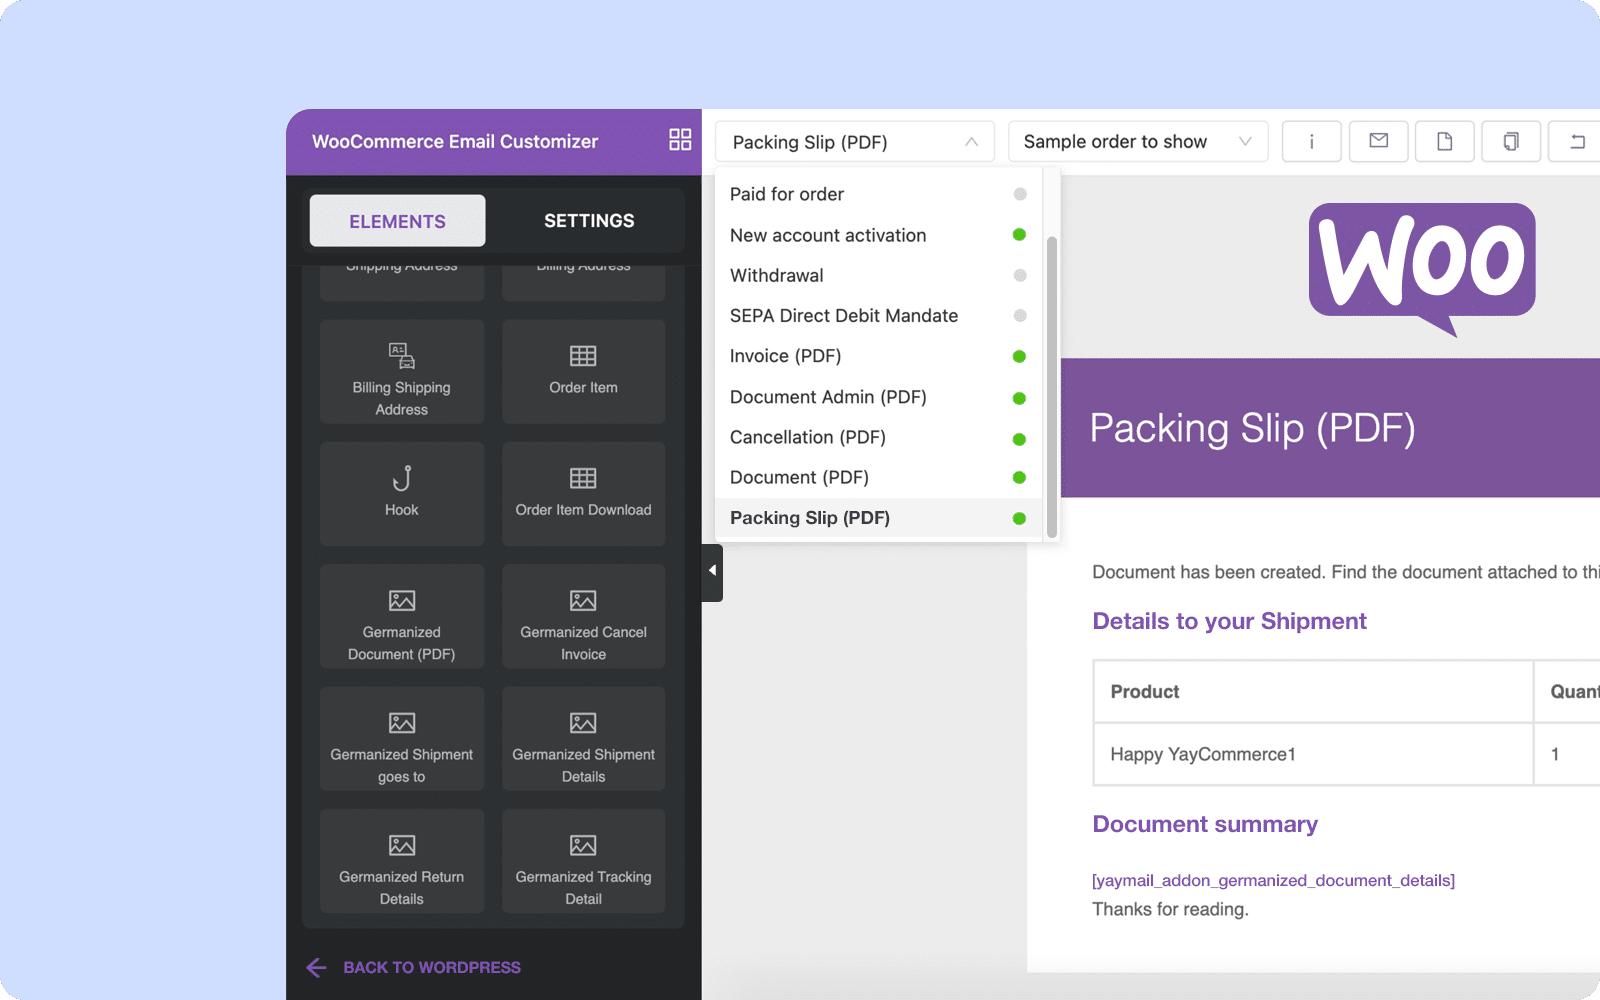Click Back to WordPress link
This screenshot has height=1000, width=1600.
coord(432,967)
